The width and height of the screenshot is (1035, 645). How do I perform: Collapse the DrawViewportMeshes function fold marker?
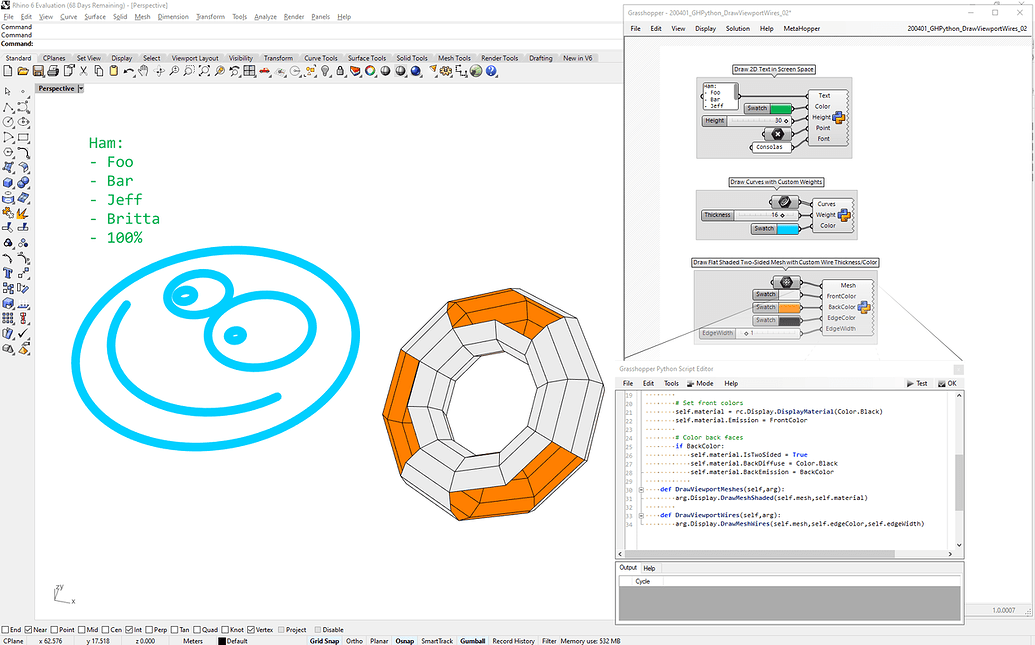[641, 489]
